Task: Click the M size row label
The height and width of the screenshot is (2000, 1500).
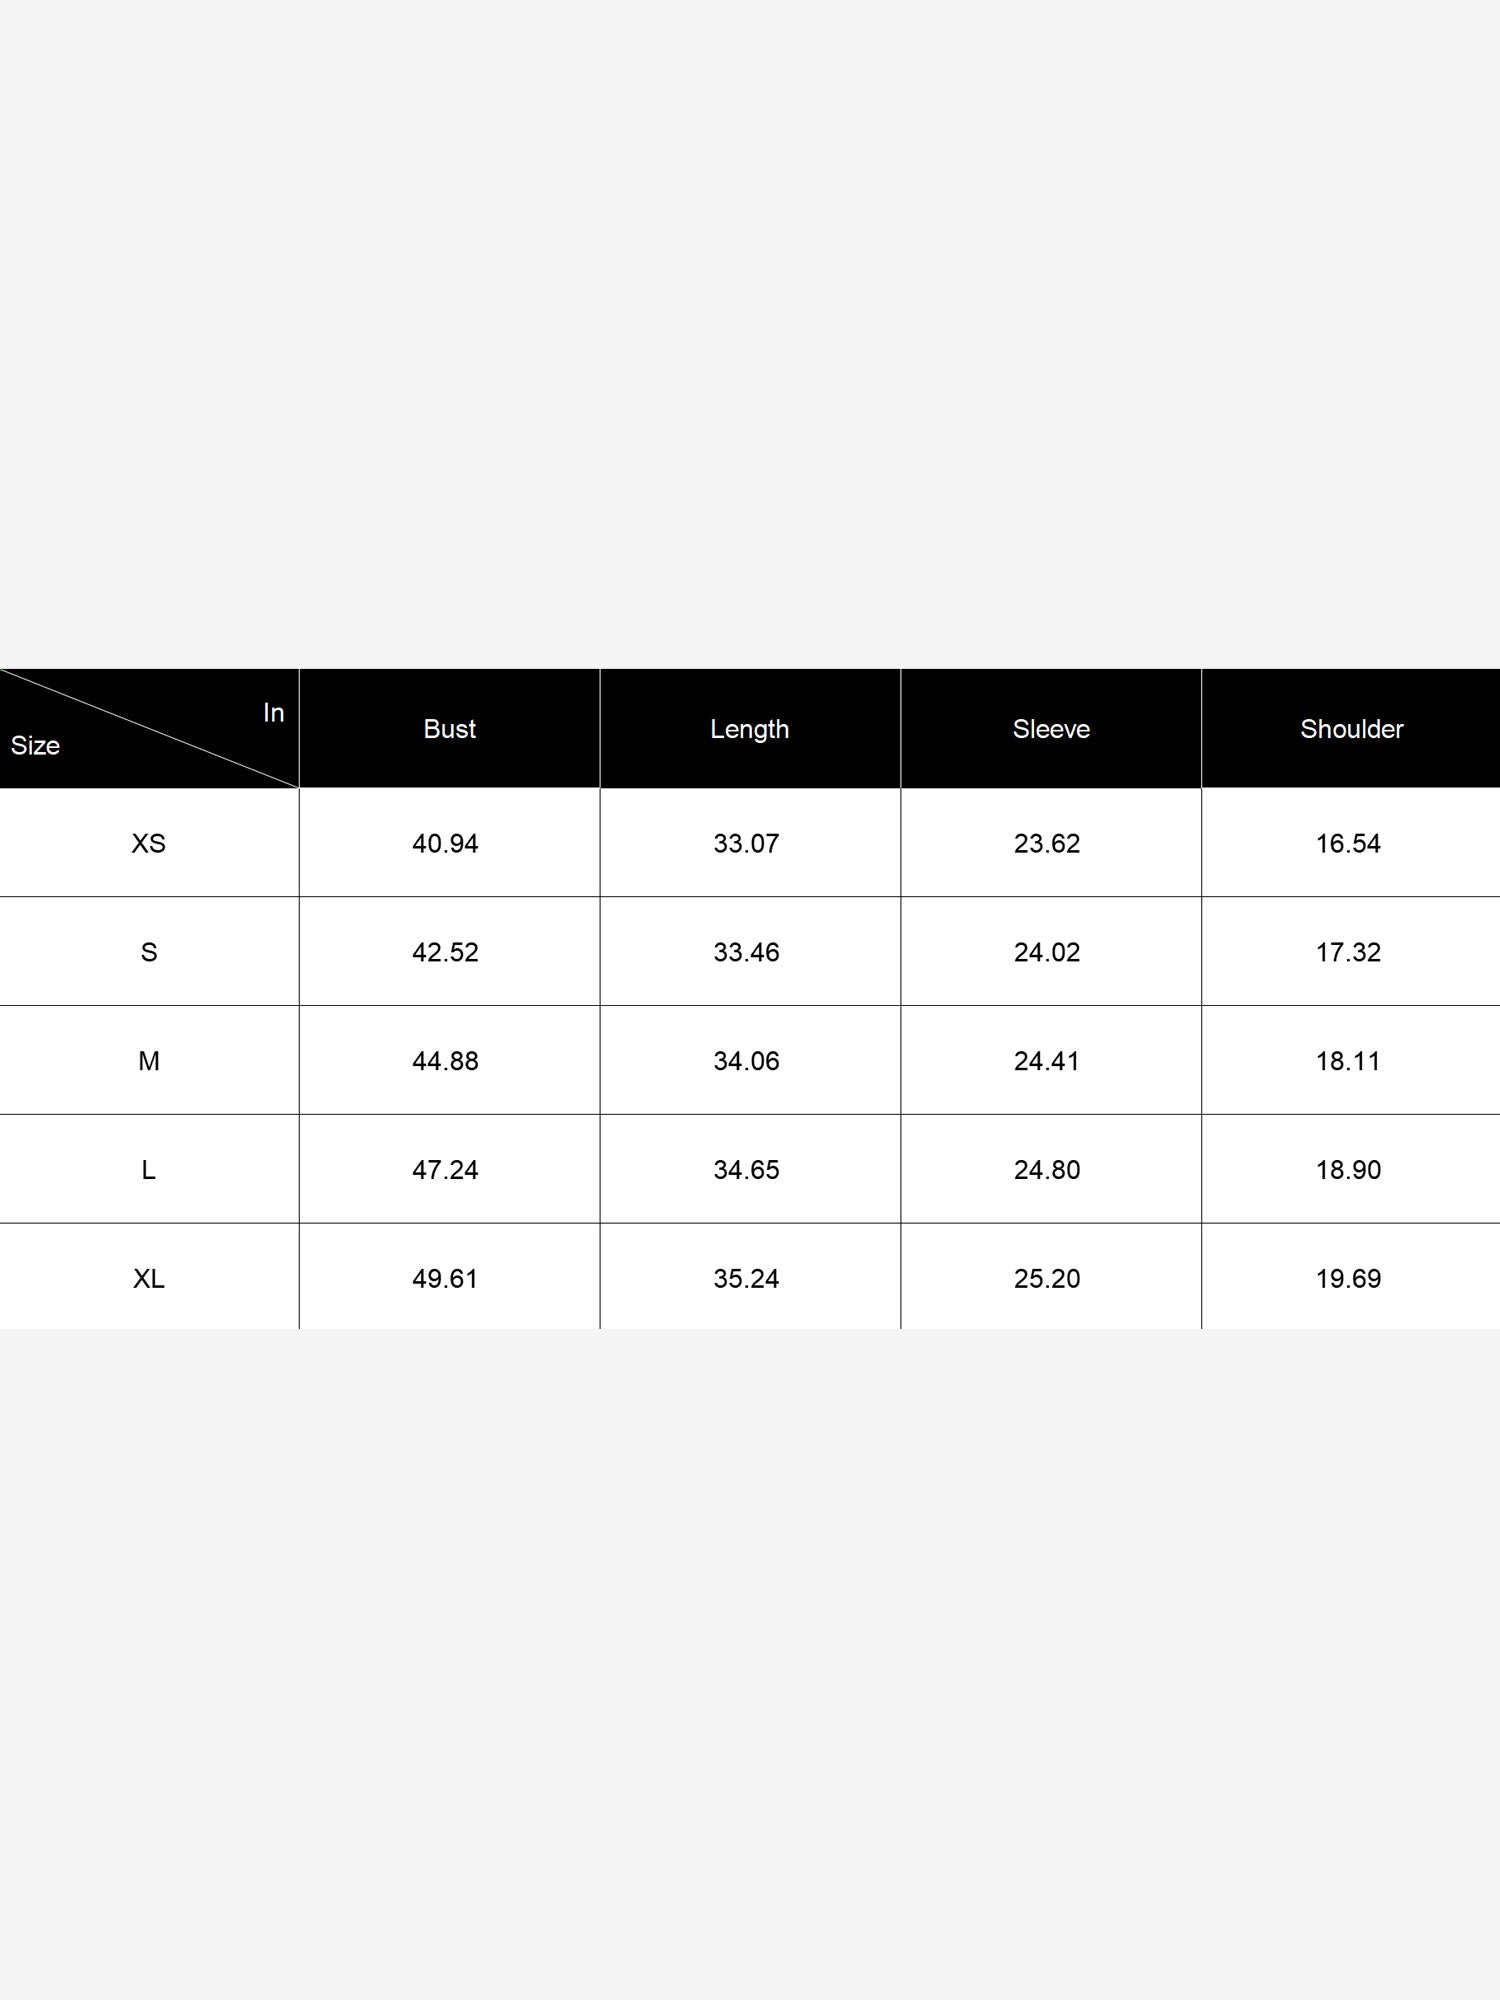Action: click(149, 1061)
